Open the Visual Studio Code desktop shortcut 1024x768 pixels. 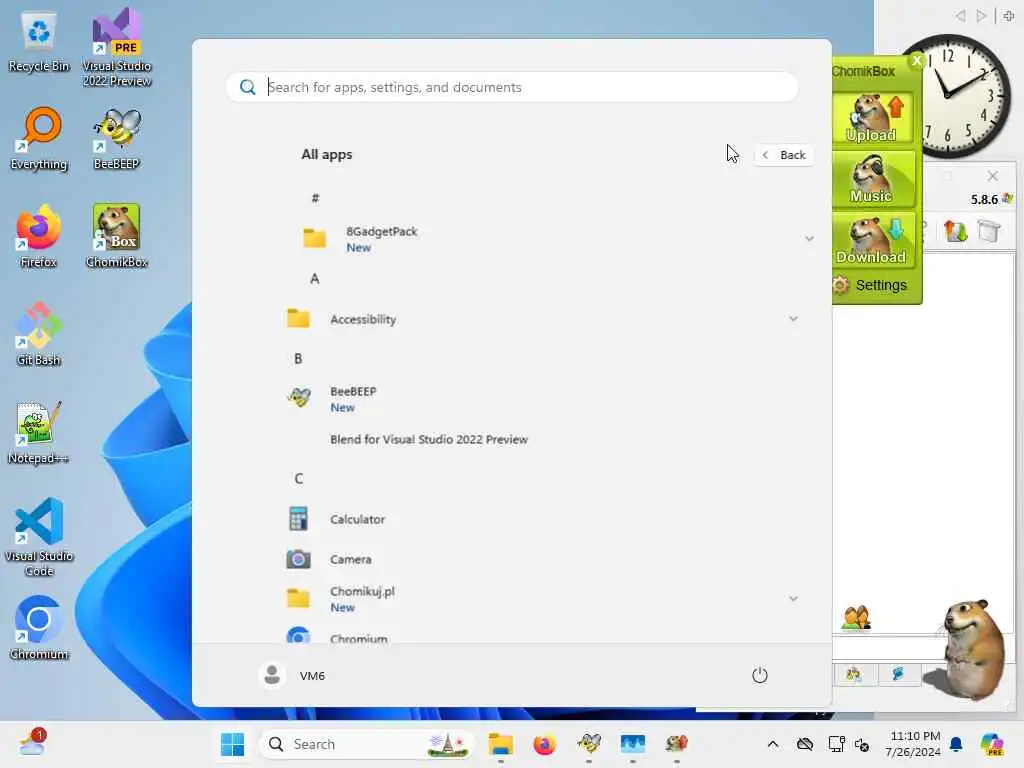[39, 537]
